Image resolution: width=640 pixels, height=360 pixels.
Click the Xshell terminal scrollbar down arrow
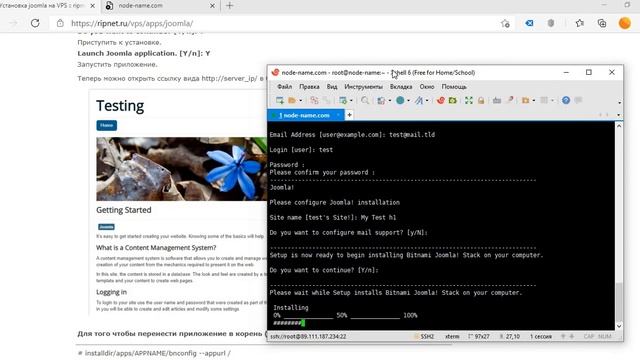(x=619, y=326)
